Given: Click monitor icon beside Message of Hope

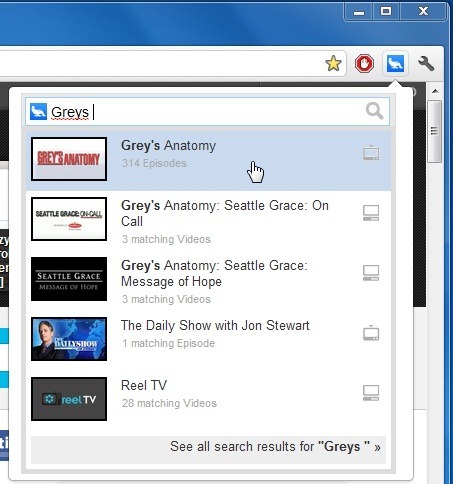Looking at the screenshot, I should 371,273.
